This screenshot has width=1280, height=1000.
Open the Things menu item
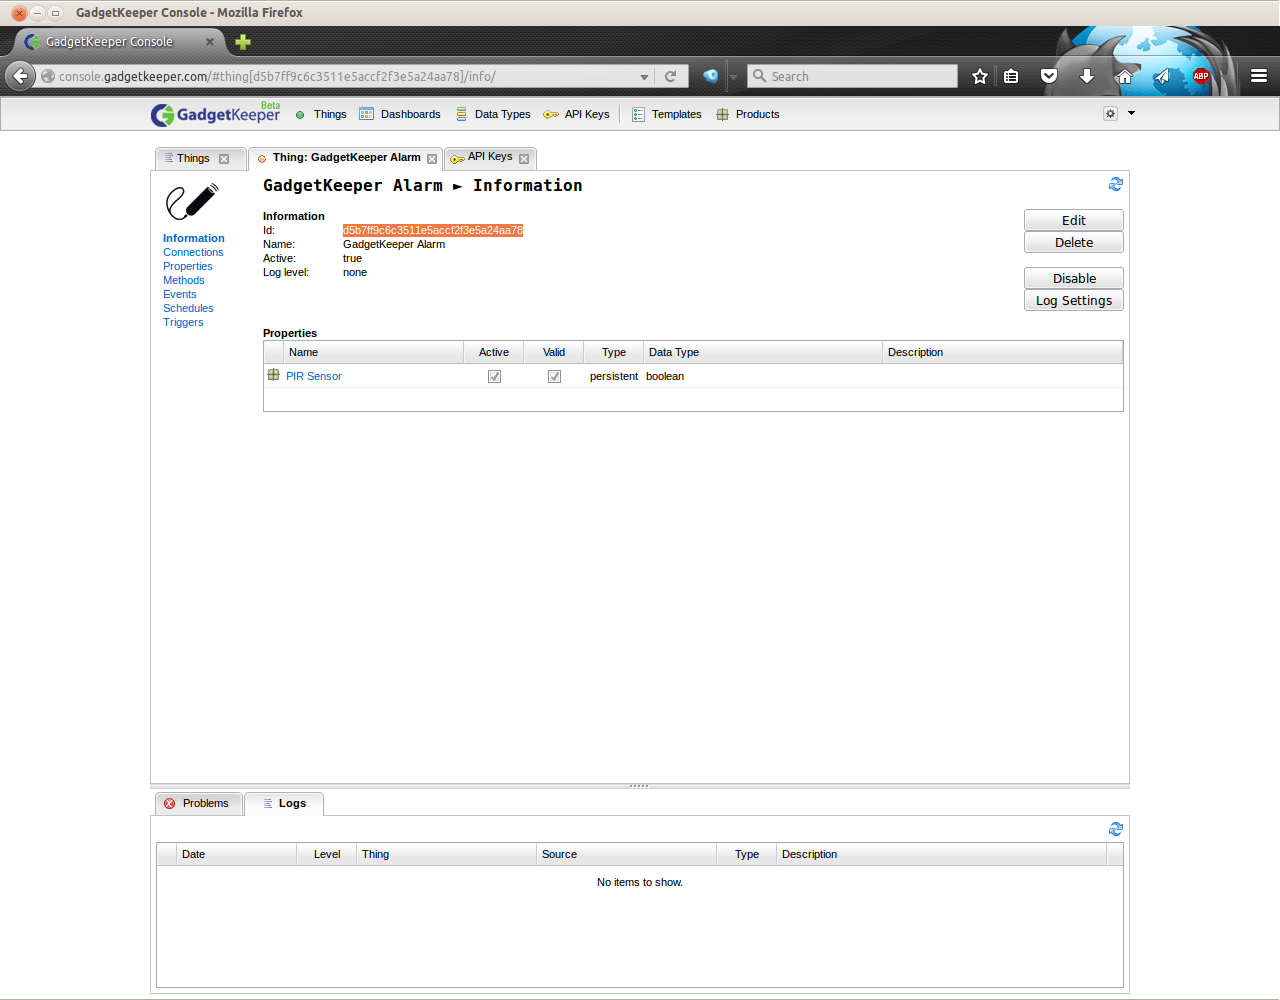tap(321, 114)
